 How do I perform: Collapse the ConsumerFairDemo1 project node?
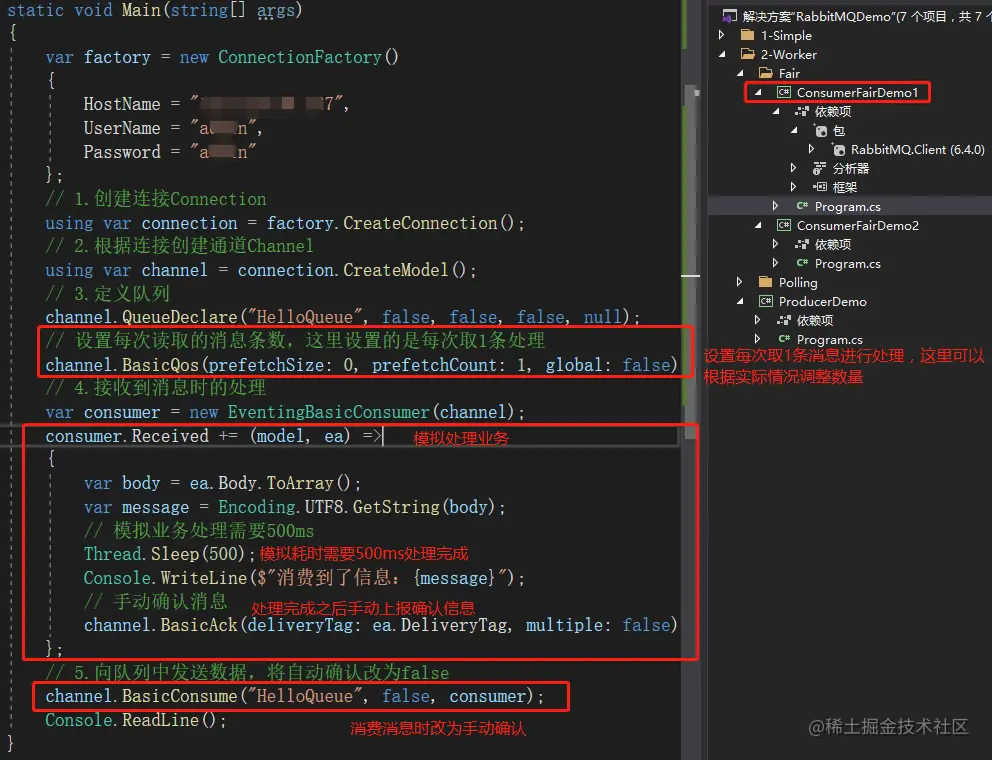[758, 92]
